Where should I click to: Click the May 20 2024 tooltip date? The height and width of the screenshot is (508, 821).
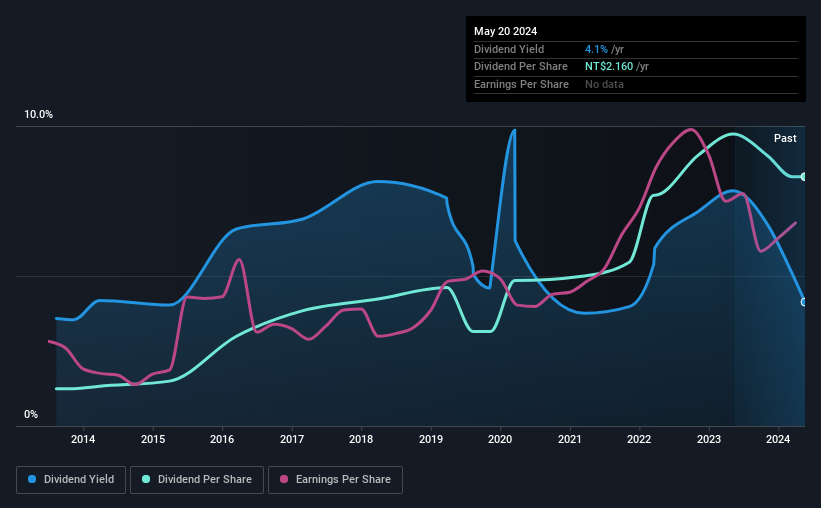point(505,31)
